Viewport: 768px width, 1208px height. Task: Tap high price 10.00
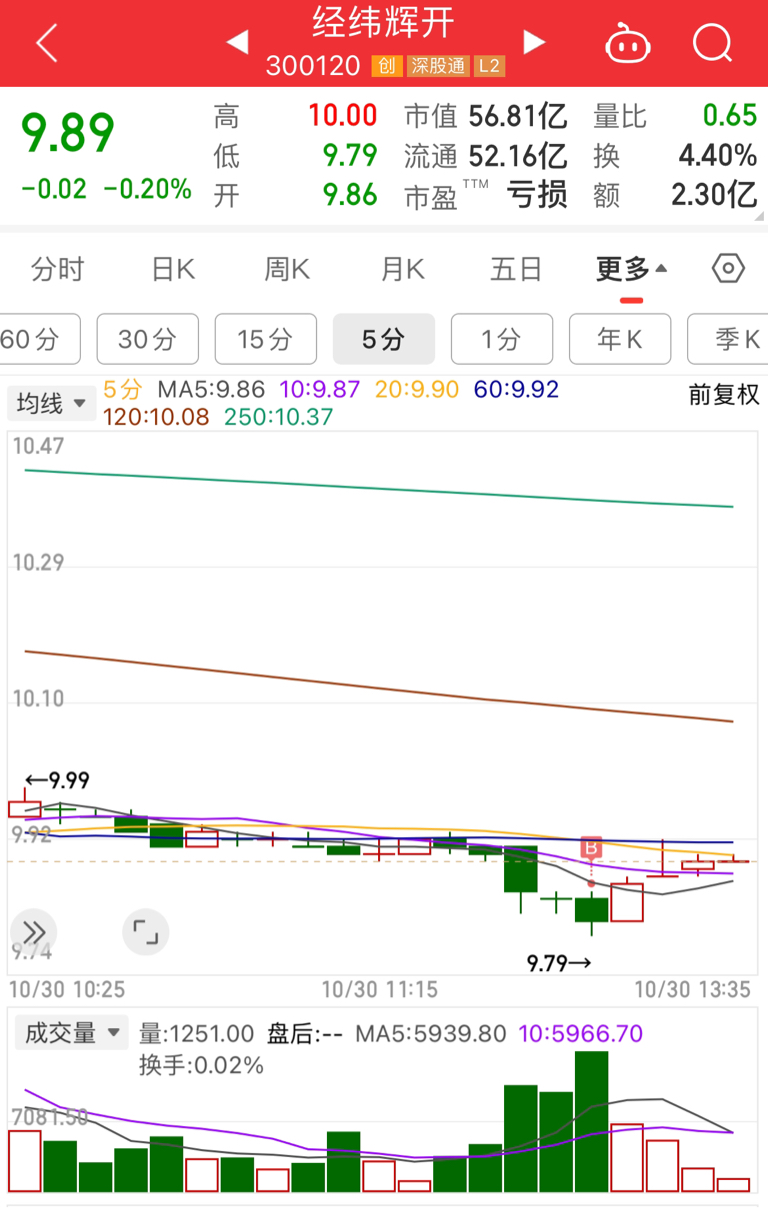coord(343,115)
